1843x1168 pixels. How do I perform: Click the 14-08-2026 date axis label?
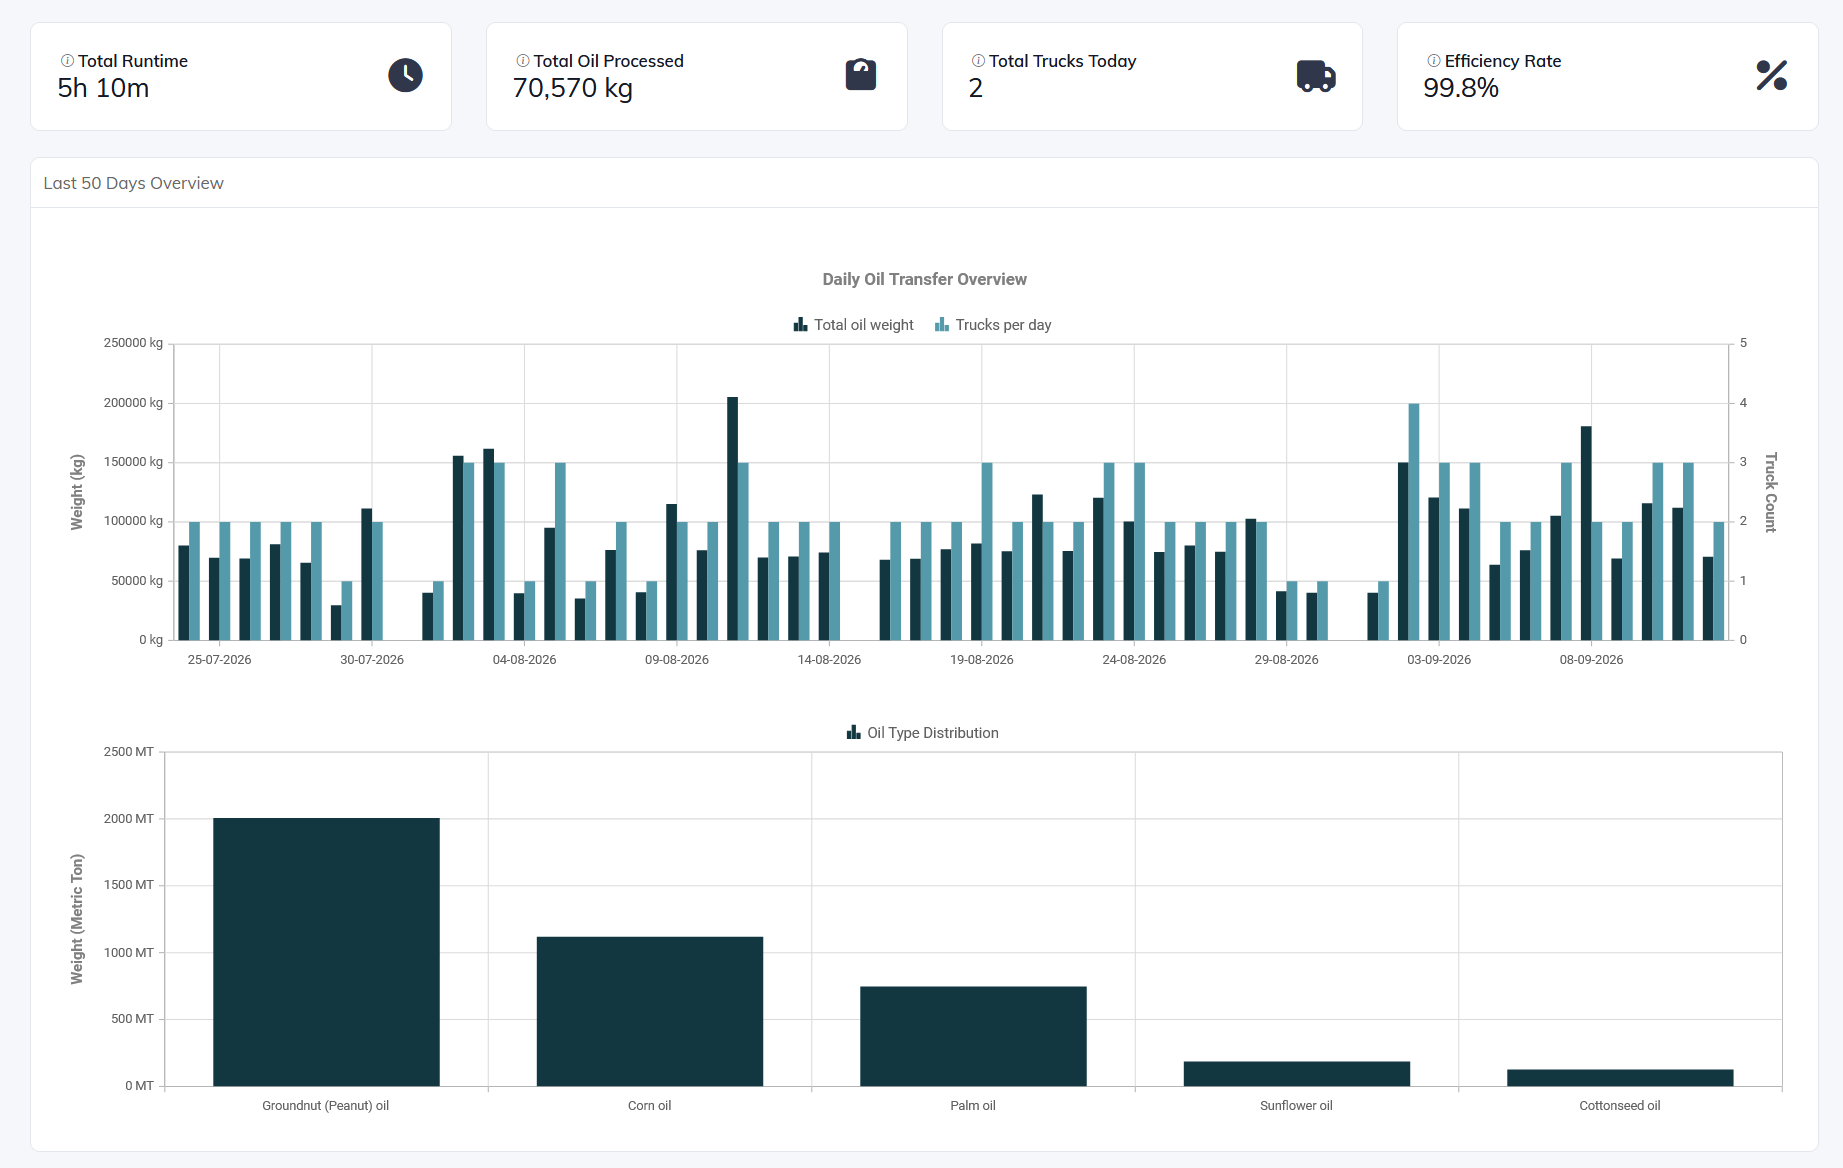[x=829, y=660]
